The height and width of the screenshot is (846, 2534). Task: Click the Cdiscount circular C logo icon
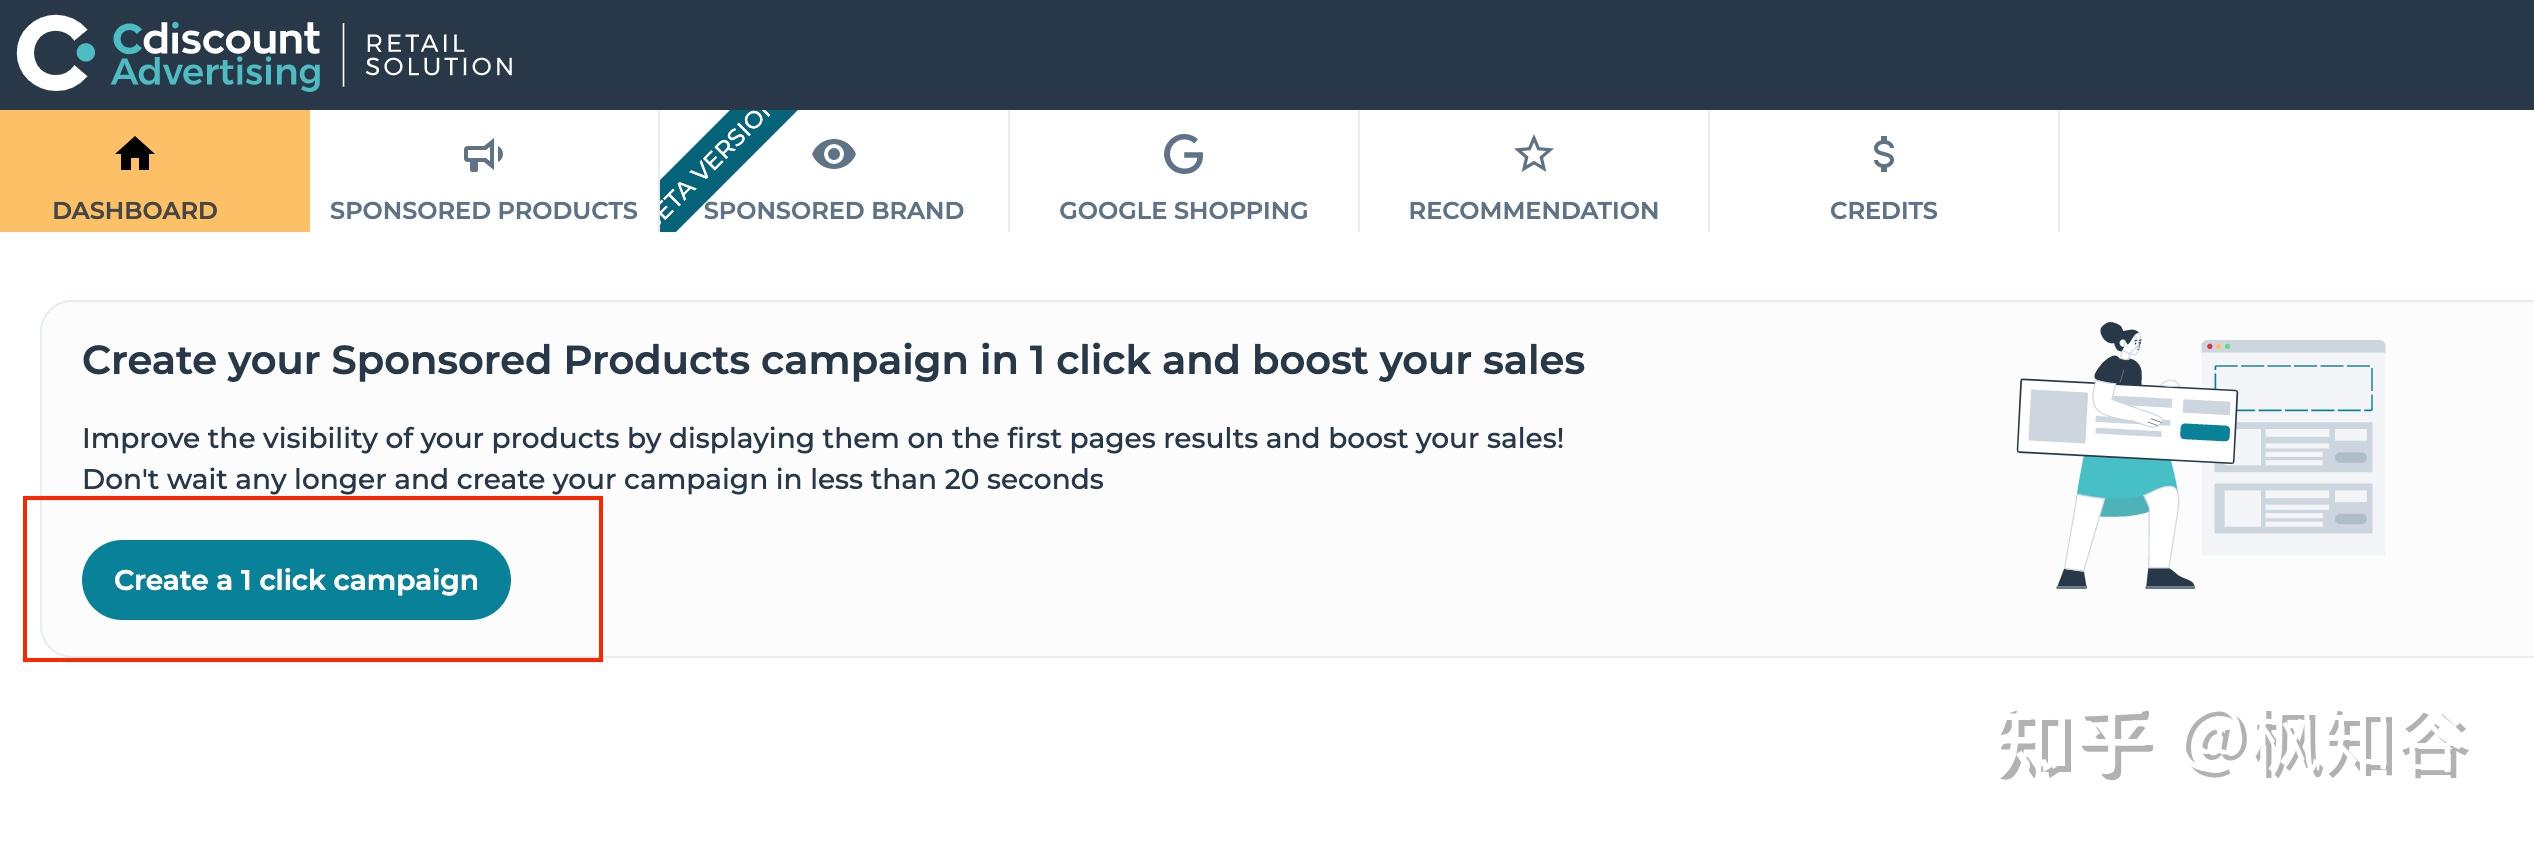click(x=54, y=54)
